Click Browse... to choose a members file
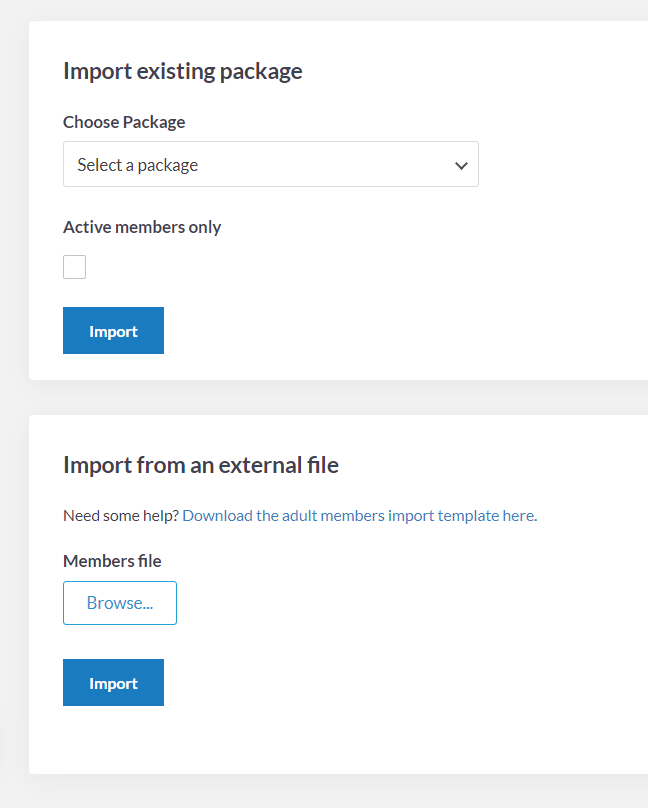This screenshot has width=648, height=808. (x=120, y=603)
